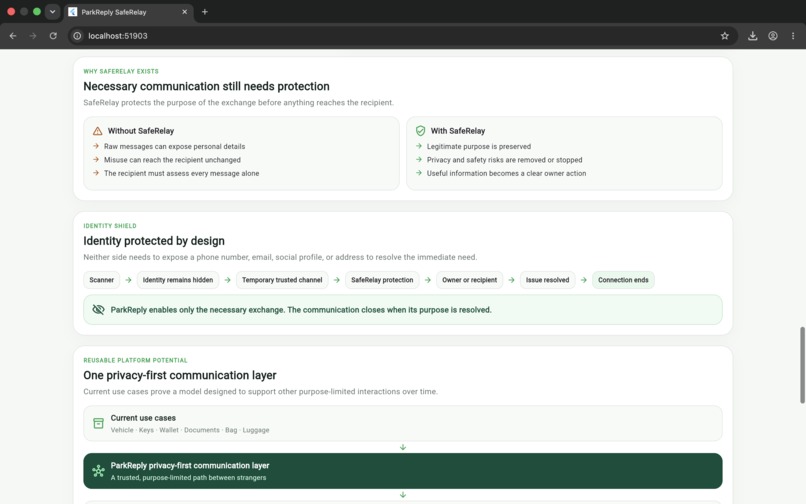
Task: Click heading Identity protected by design
Action: tap(154, 241)
